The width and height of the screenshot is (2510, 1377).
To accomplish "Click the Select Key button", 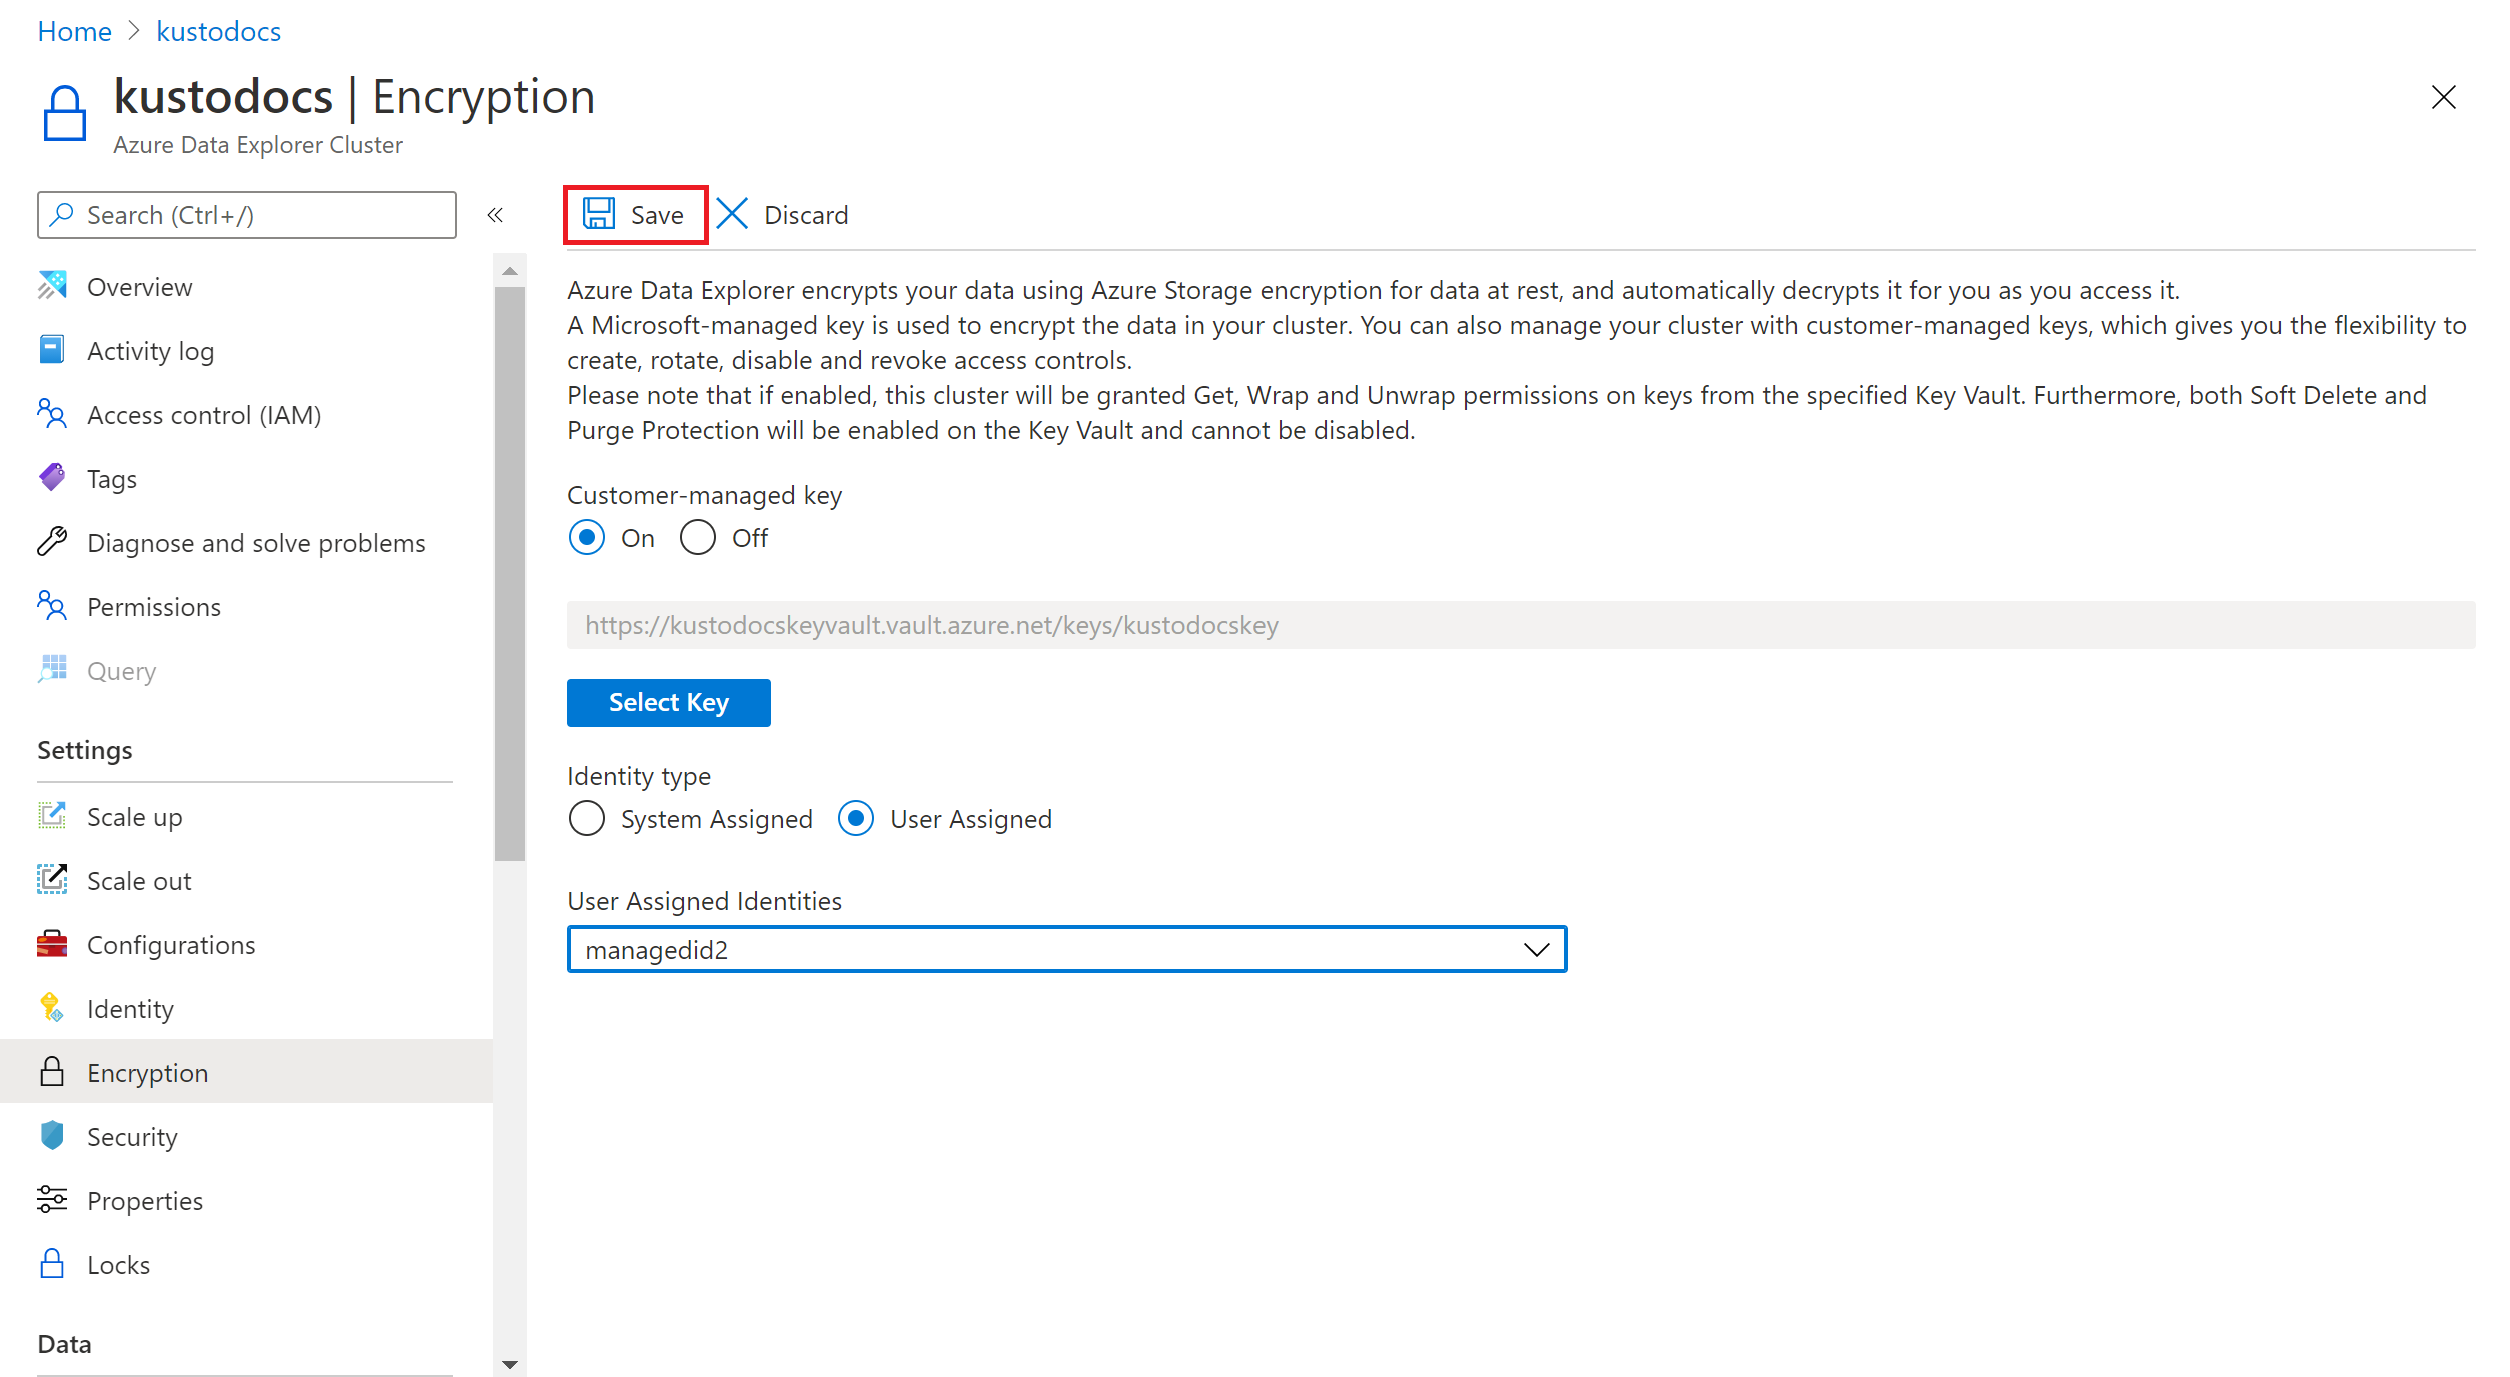I will (668, 702).
